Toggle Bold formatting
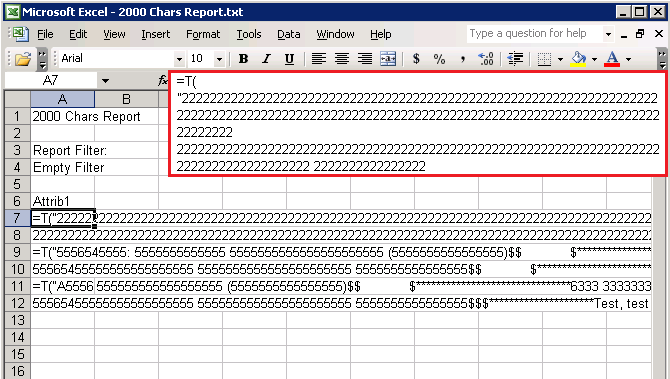Screen dimensions: 670x379 pyautogui.click(x=244, y=59)
